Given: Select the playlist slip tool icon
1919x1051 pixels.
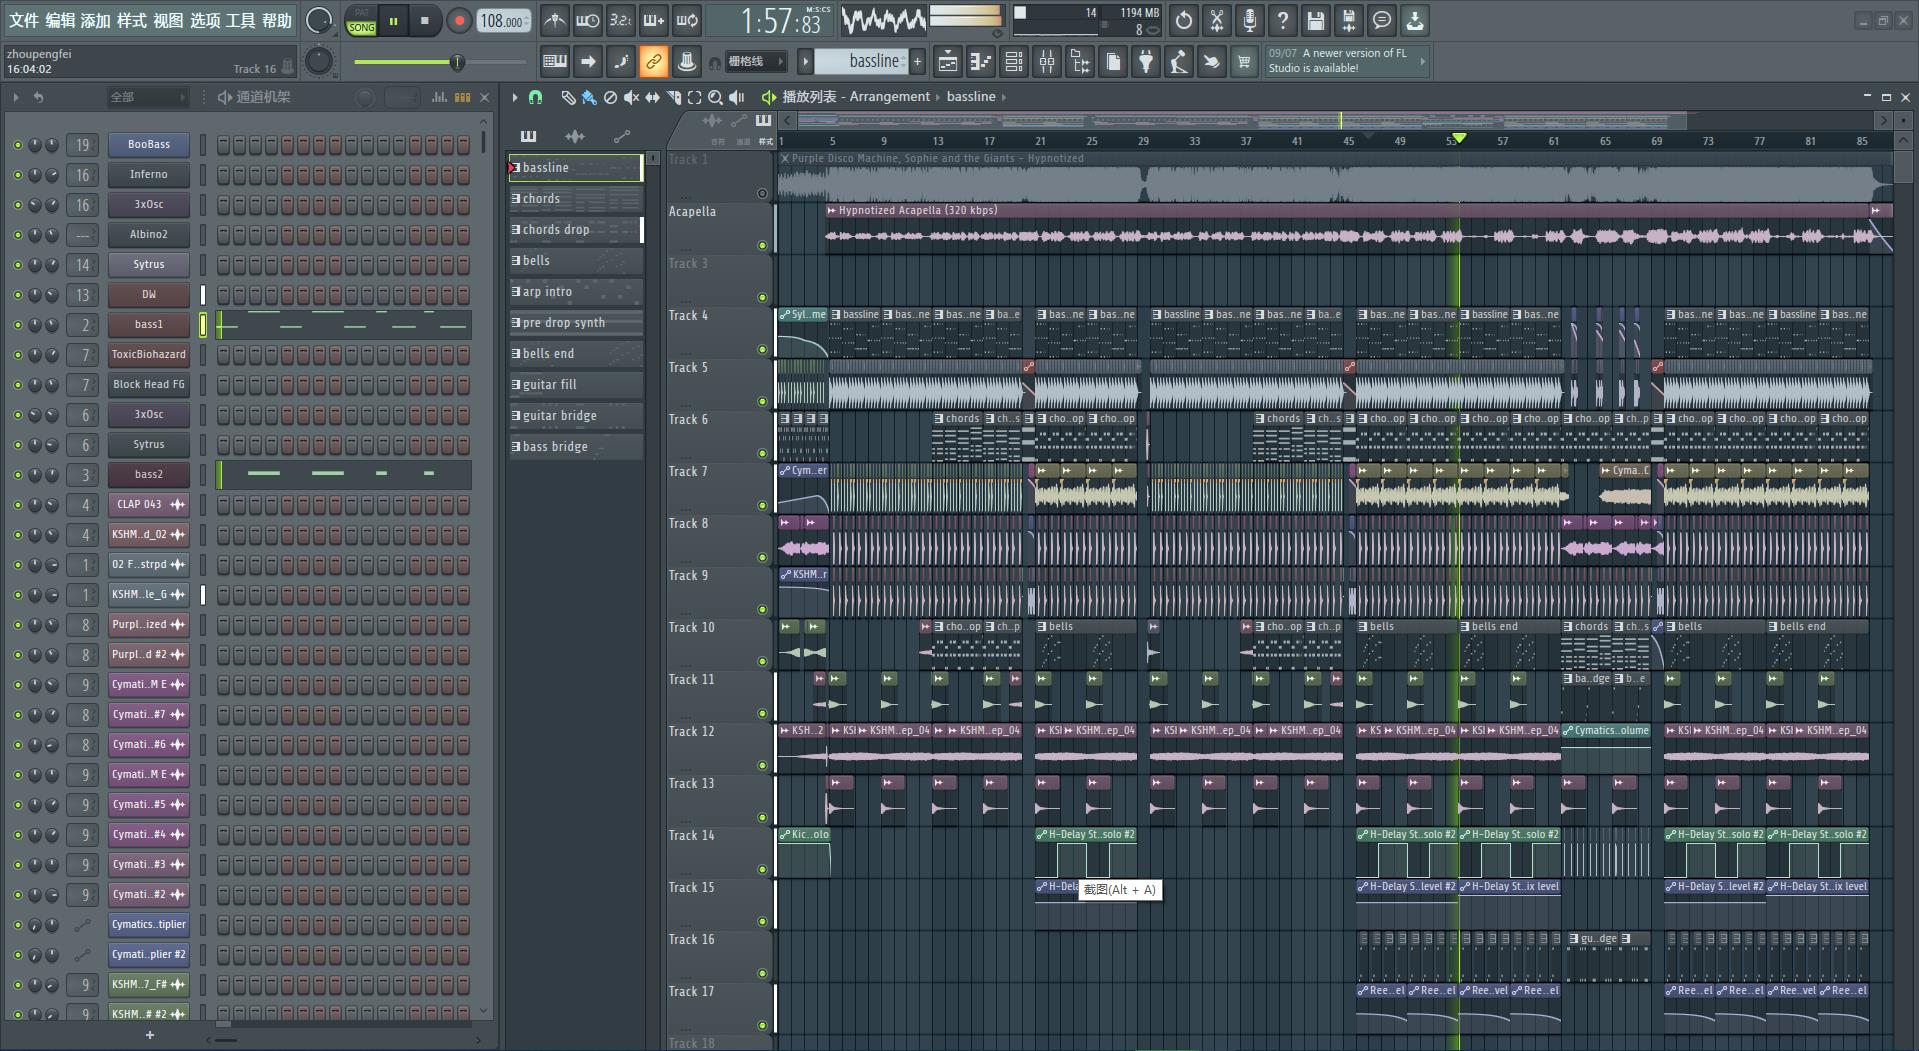Looking at the screenshot, I should 652,97.
